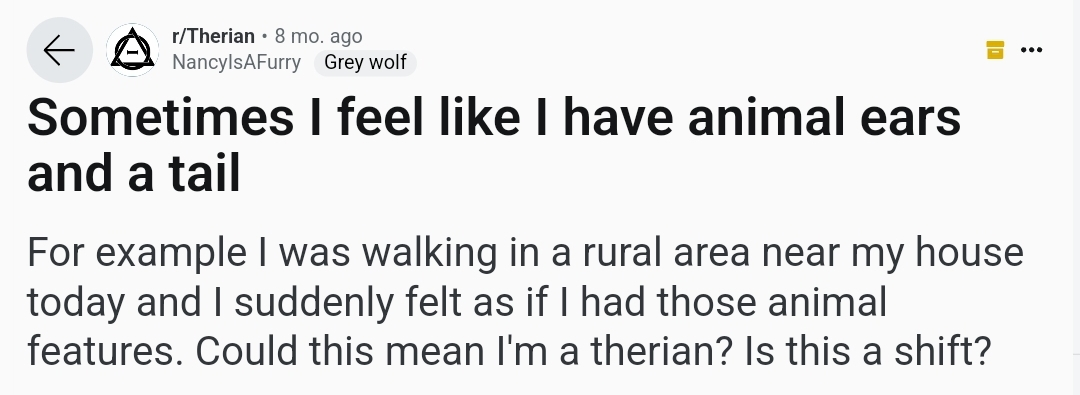Click the body line starting 'For example I'
Viewport: 1080px width, 395px height.
[526, 253]
